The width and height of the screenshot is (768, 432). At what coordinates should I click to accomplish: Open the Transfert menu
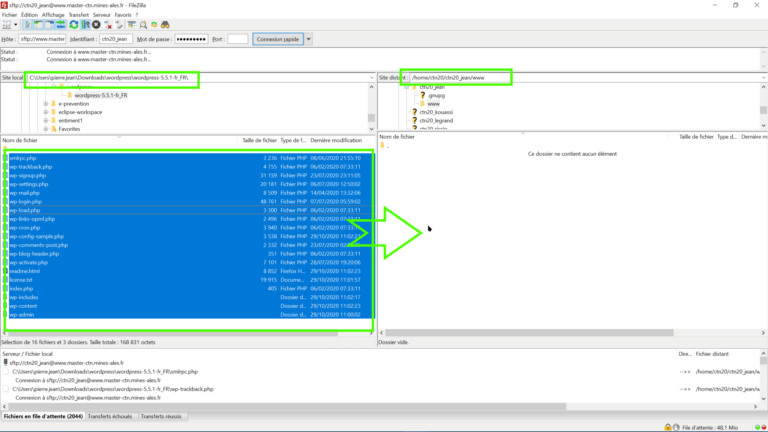click(79, 16)
